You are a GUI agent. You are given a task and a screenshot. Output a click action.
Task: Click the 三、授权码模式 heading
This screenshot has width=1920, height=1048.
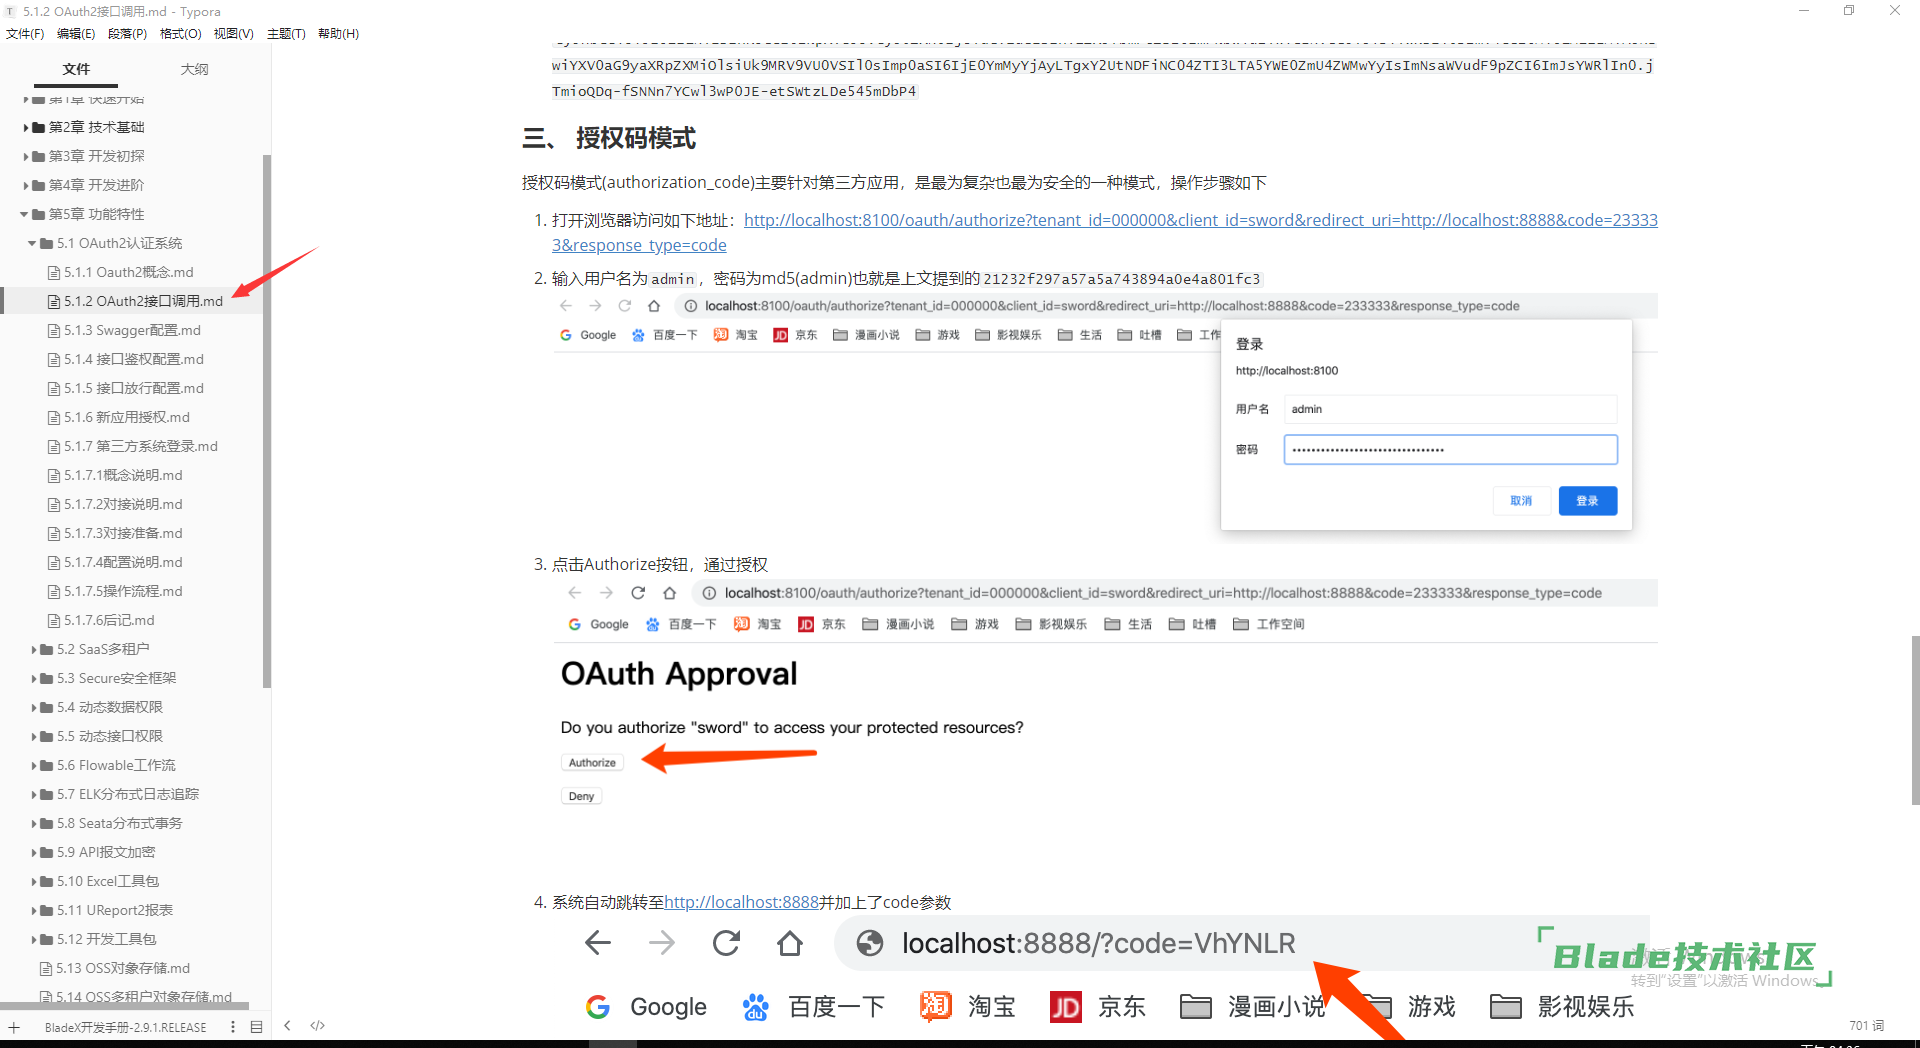[609, 138]
